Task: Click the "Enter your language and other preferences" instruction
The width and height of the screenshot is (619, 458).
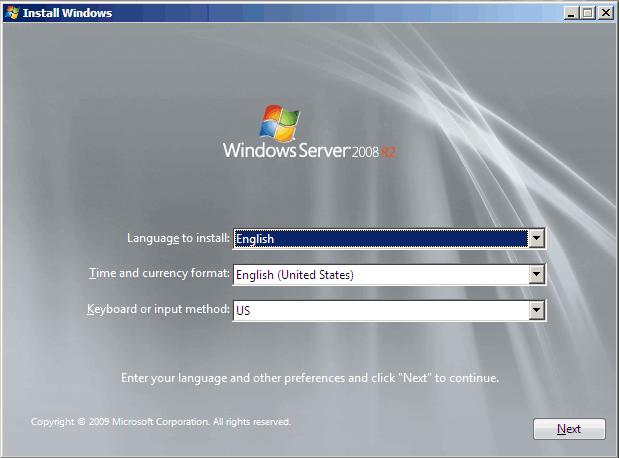Action: 310,378
